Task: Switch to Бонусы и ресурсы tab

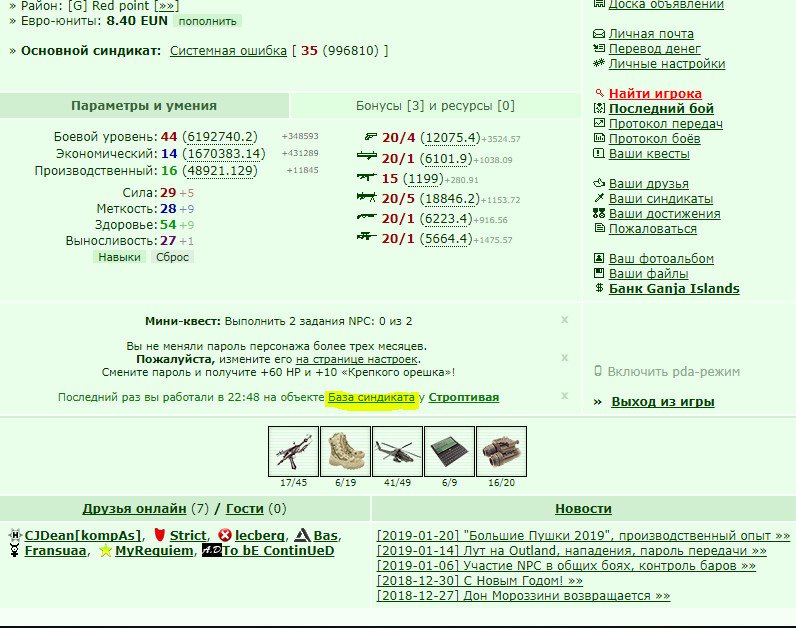Action: (435, 106)
